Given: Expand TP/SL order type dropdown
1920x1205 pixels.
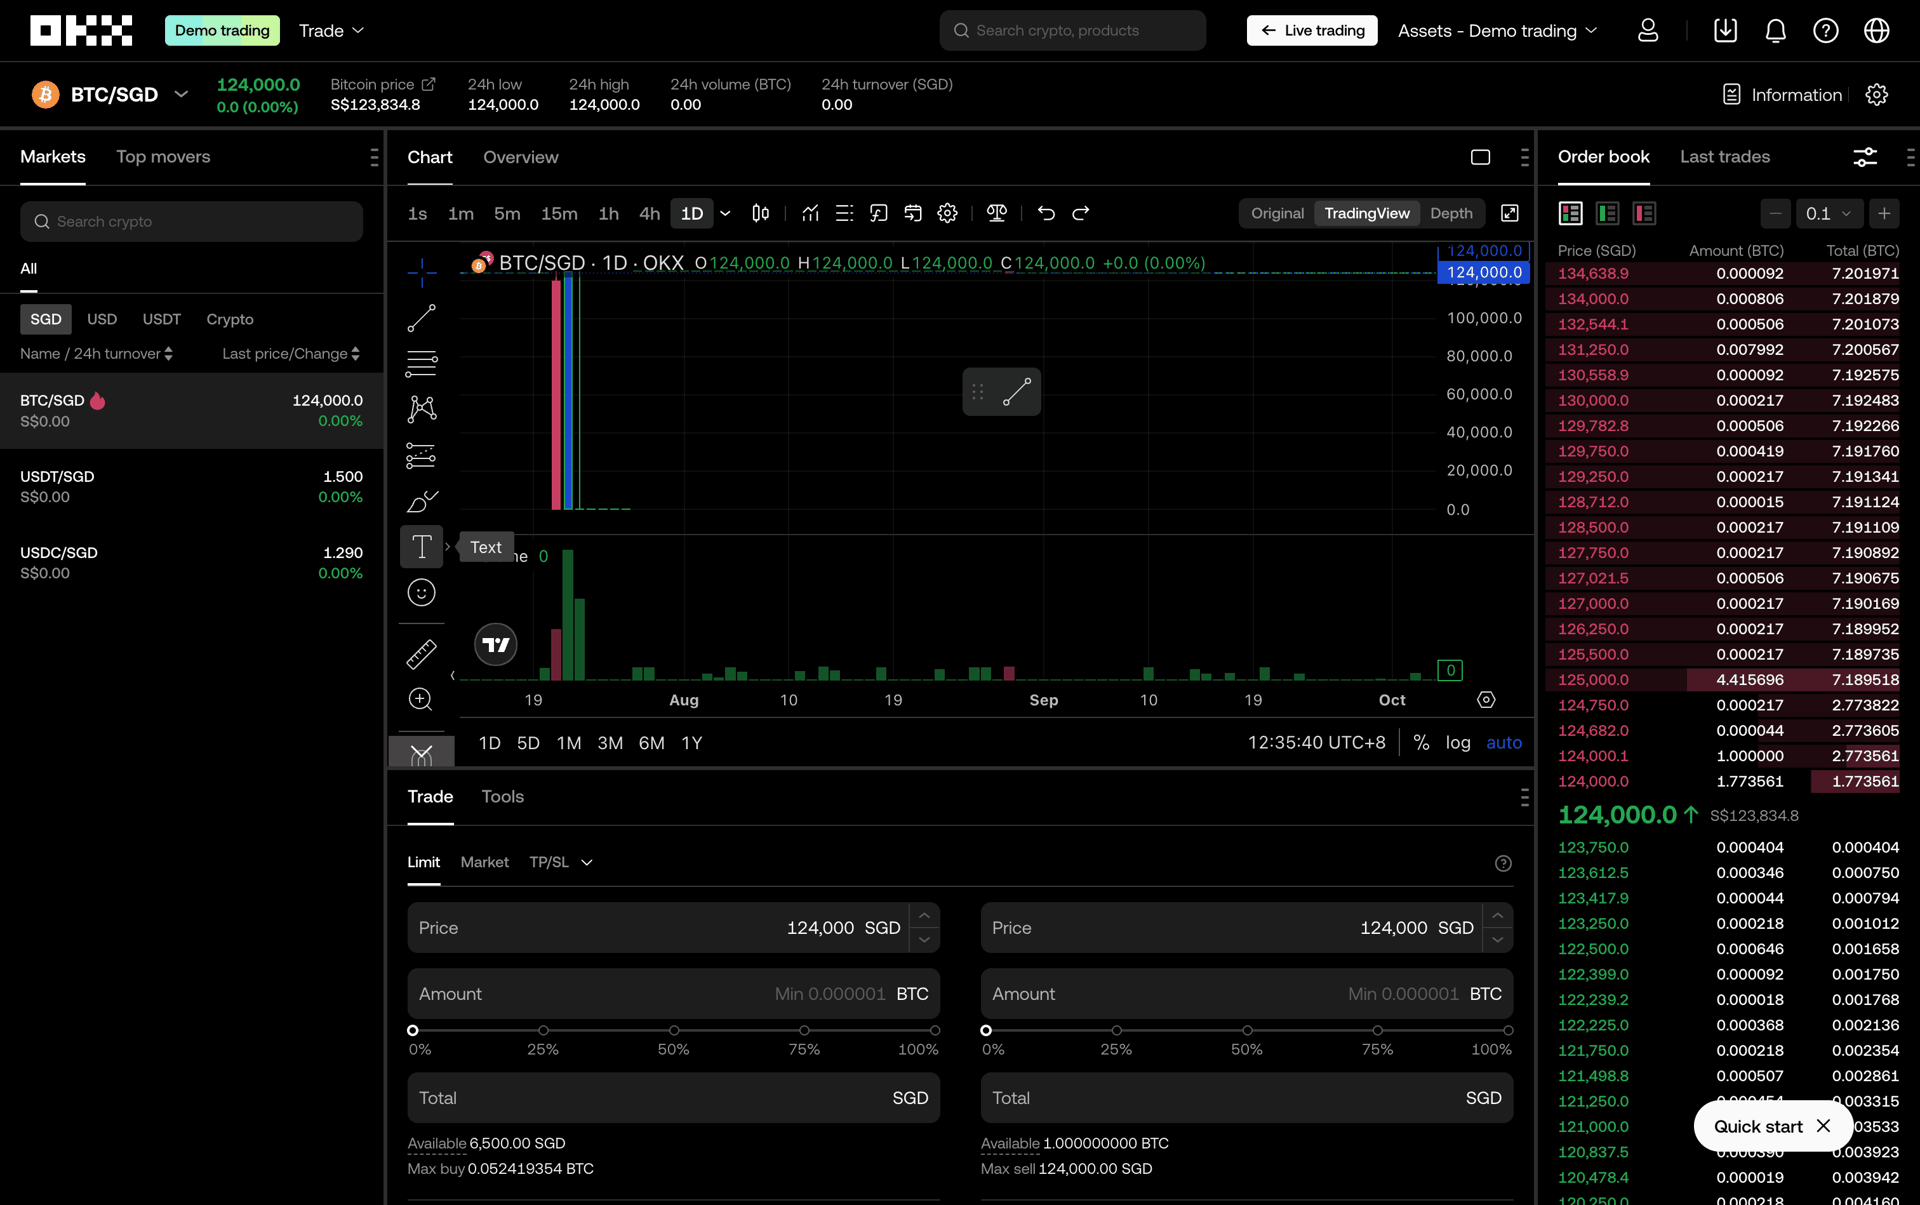Looking at the screenshot, I should pos(561,862).
